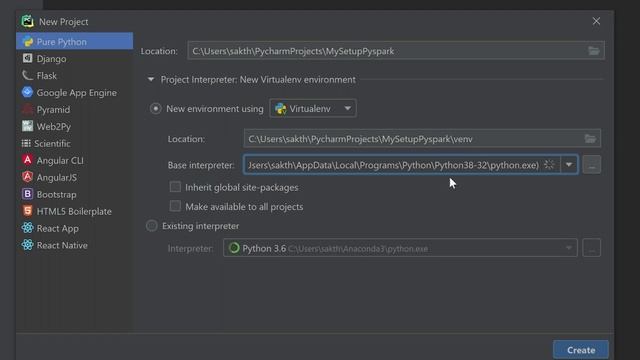The image size is (640, 360).
Task: Browse folder for project Location
Action: coord(594,51)
